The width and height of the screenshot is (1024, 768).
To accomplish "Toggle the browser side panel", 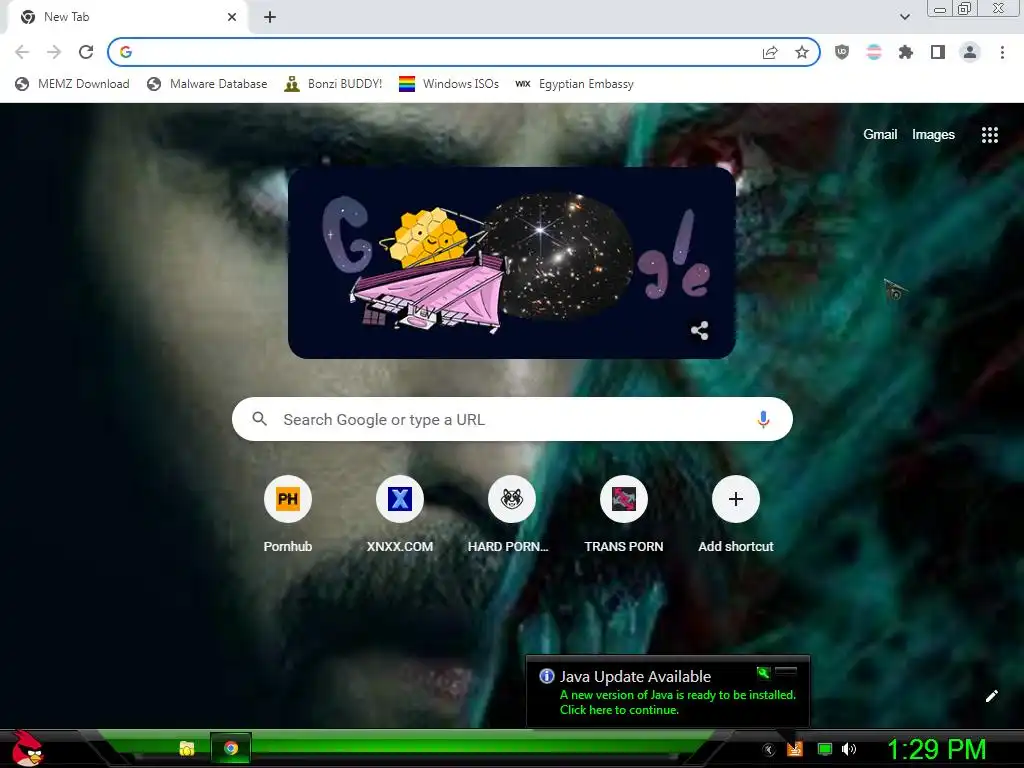I will (938, 52).
